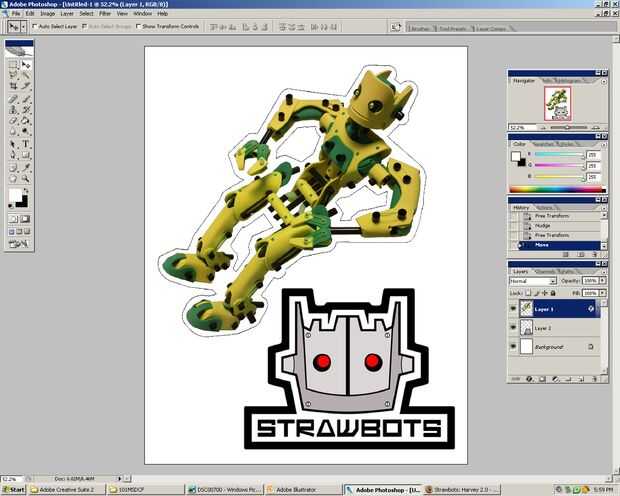This screenshot has height=496, width=620.
Task: Select the Dodge tool
Action: [26, 131]
